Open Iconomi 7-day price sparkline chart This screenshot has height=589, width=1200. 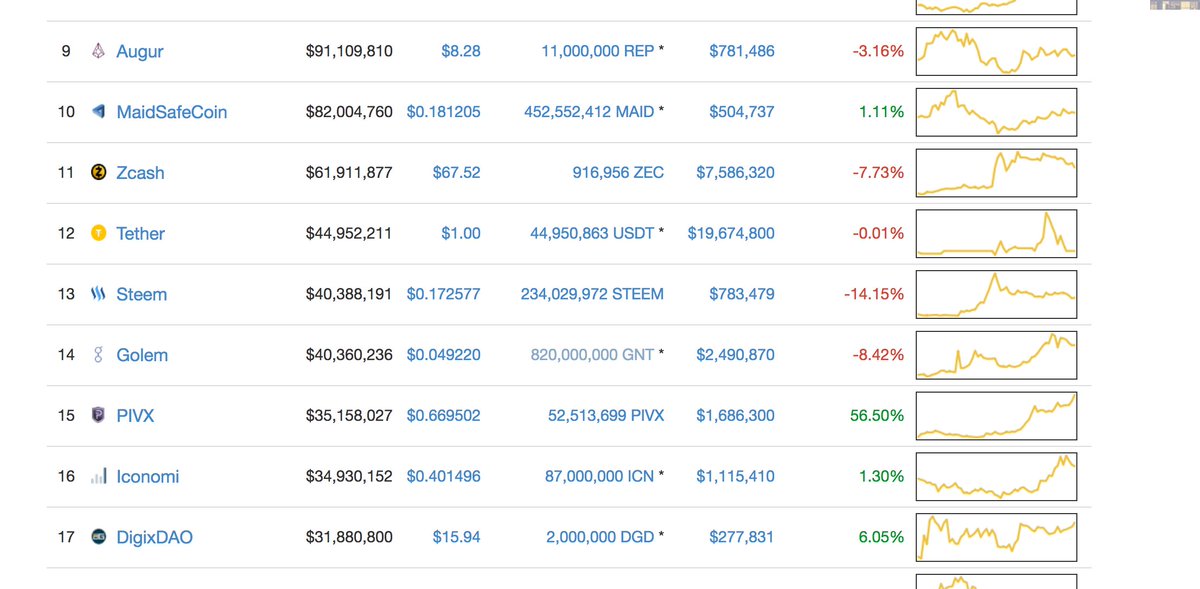tap(997, 476)
